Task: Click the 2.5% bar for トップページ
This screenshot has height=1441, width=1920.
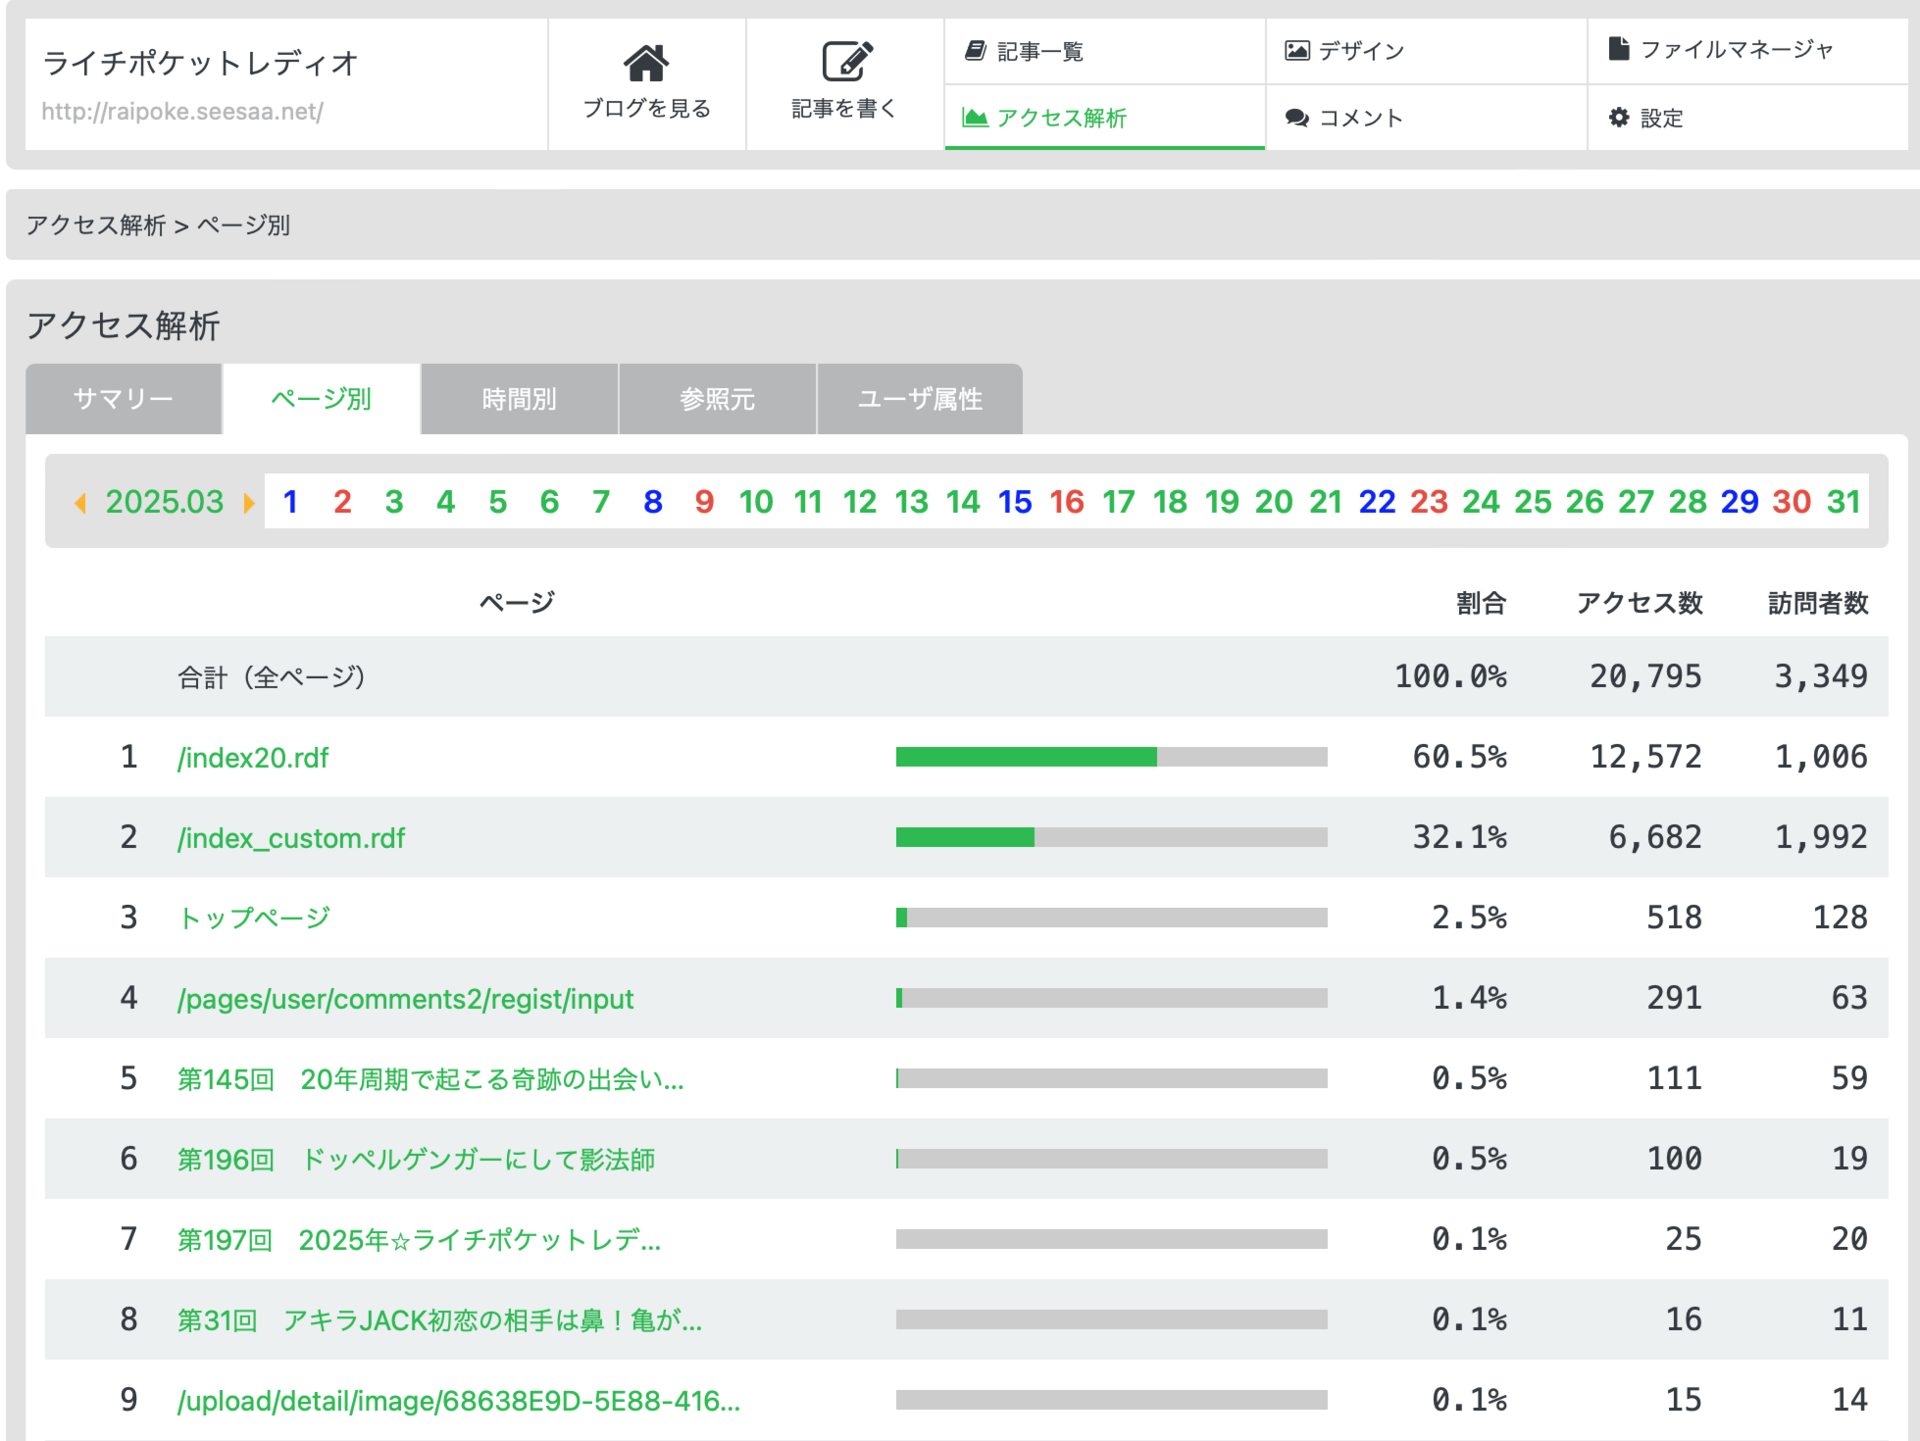Action: coord(1112,917)
